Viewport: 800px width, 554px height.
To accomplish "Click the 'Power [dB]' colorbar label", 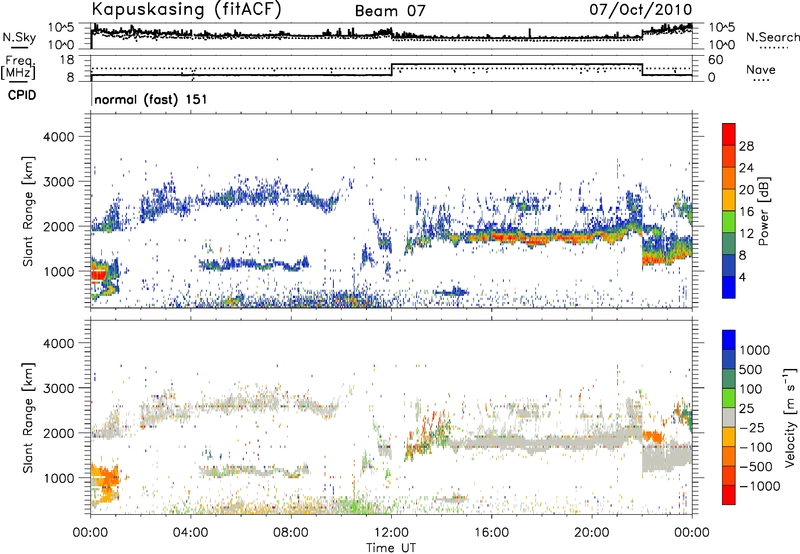I will pyautogui.click(x=763, y=211).
